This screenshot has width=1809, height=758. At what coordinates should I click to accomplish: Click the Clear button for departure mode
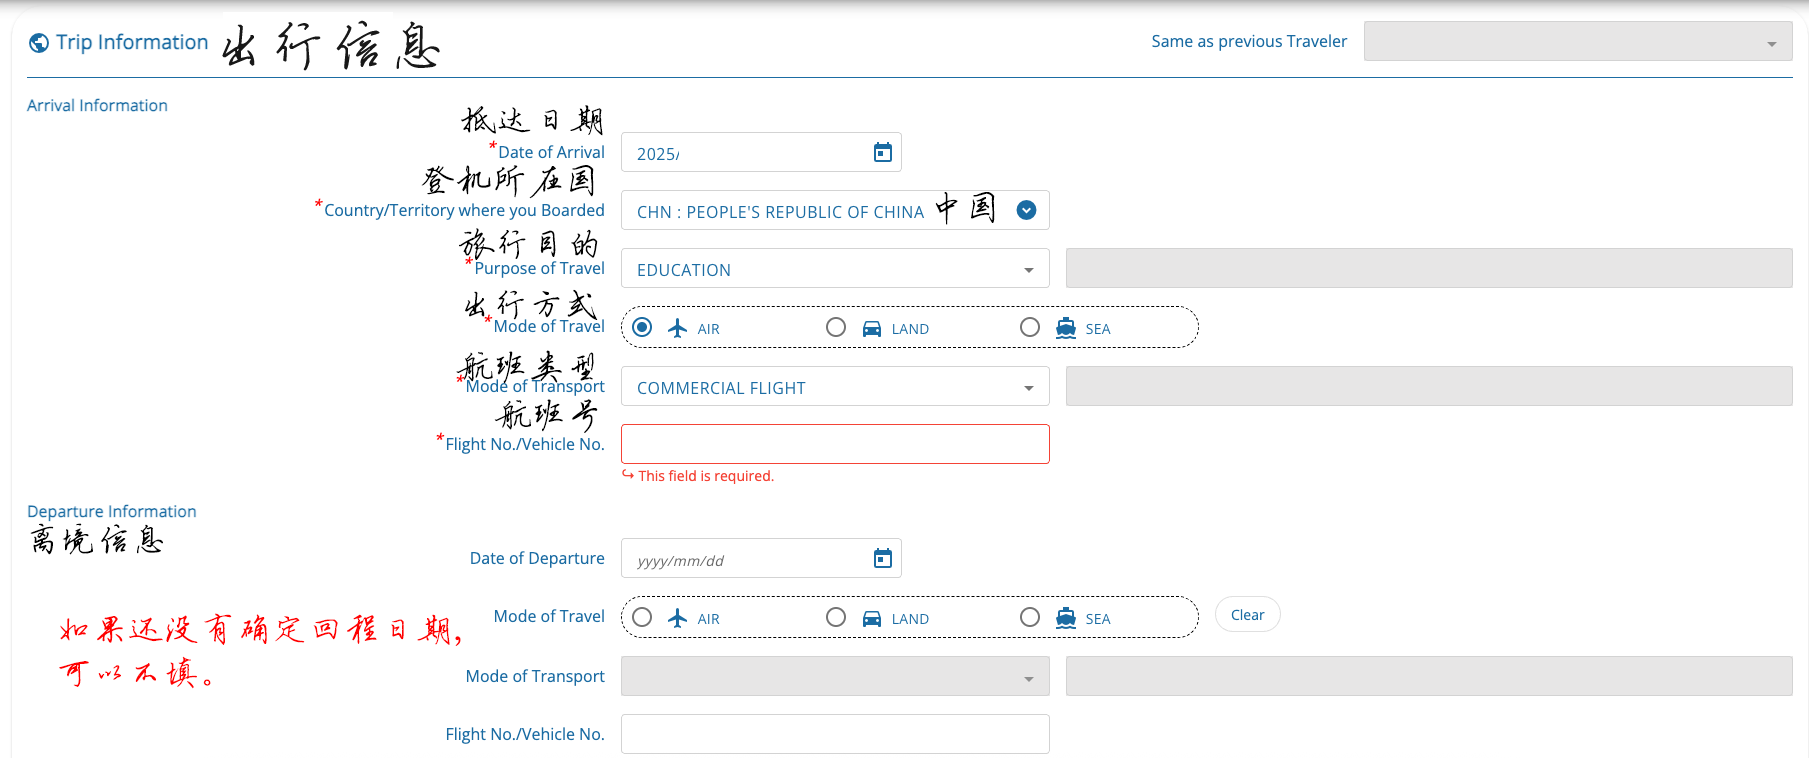click(1247, 615)
